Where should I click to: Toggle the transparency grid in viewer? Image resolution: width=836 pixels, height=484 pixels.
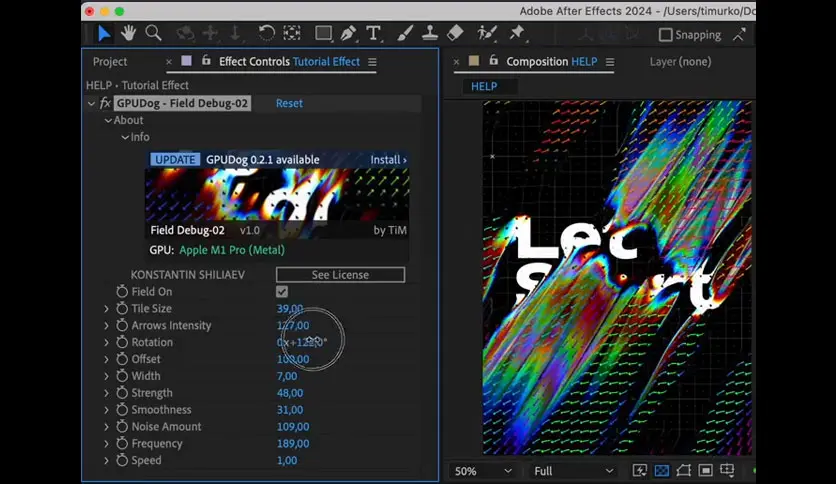point(662,470)
